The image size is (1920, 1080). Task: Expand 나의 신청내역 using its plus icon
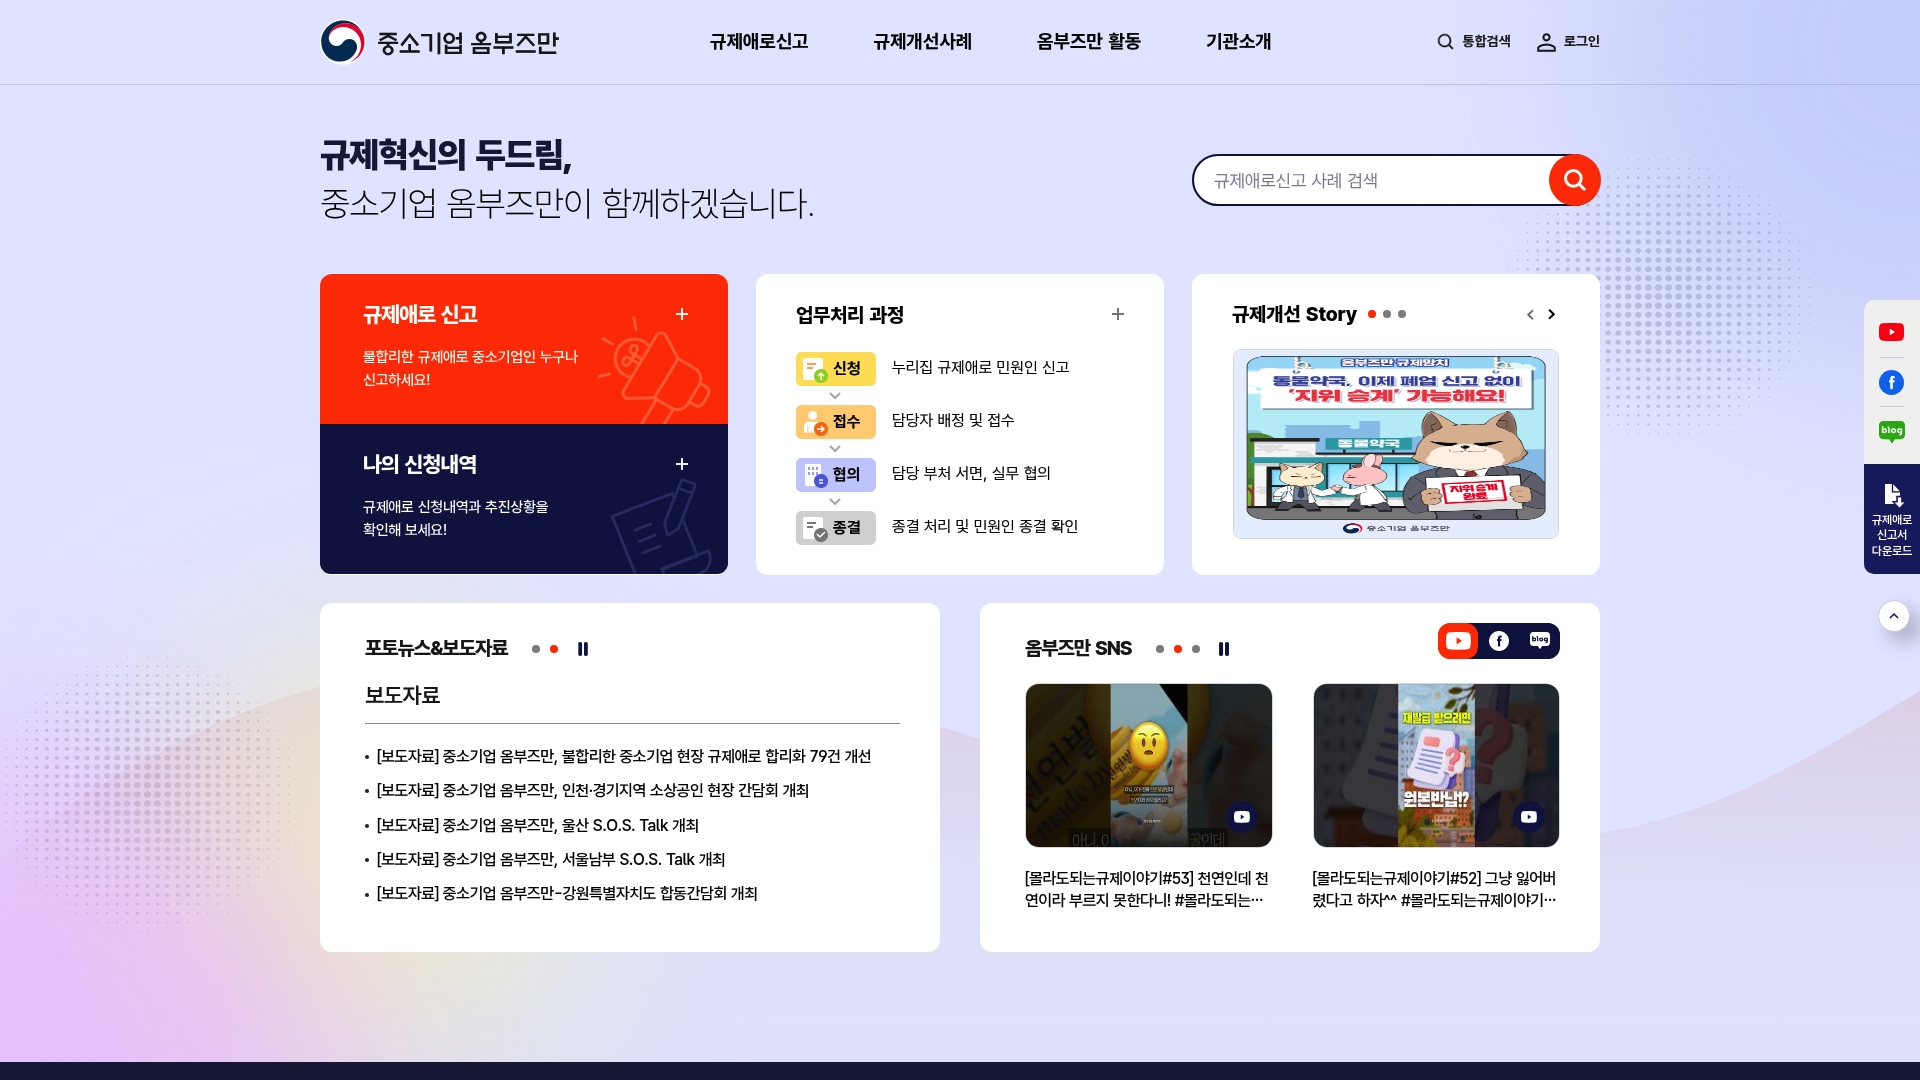[x=683, y=464]
